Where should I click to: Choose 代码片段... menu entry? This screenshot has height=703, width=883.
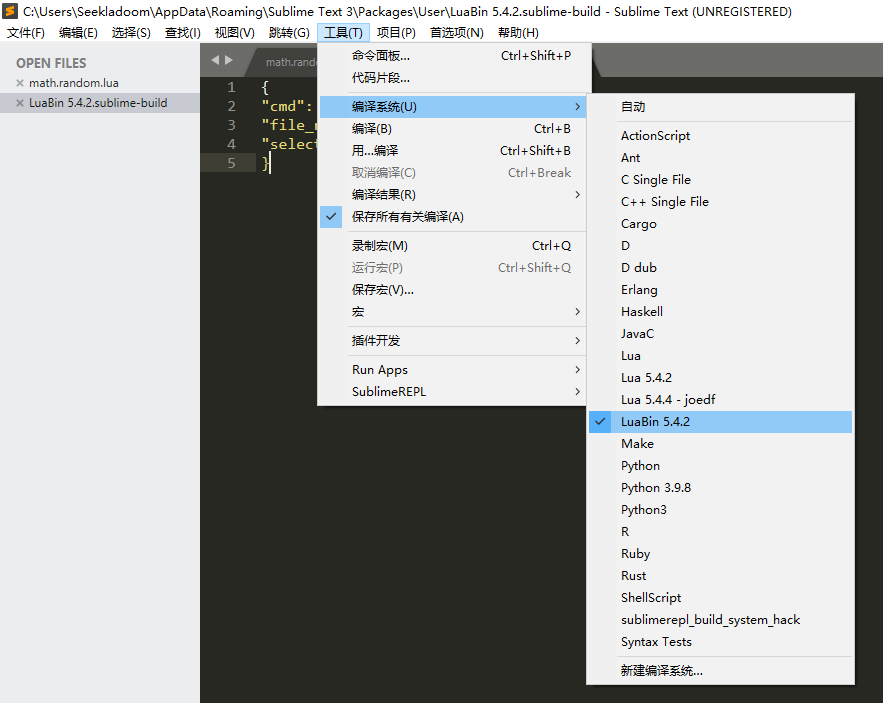[x=453, y=78]
